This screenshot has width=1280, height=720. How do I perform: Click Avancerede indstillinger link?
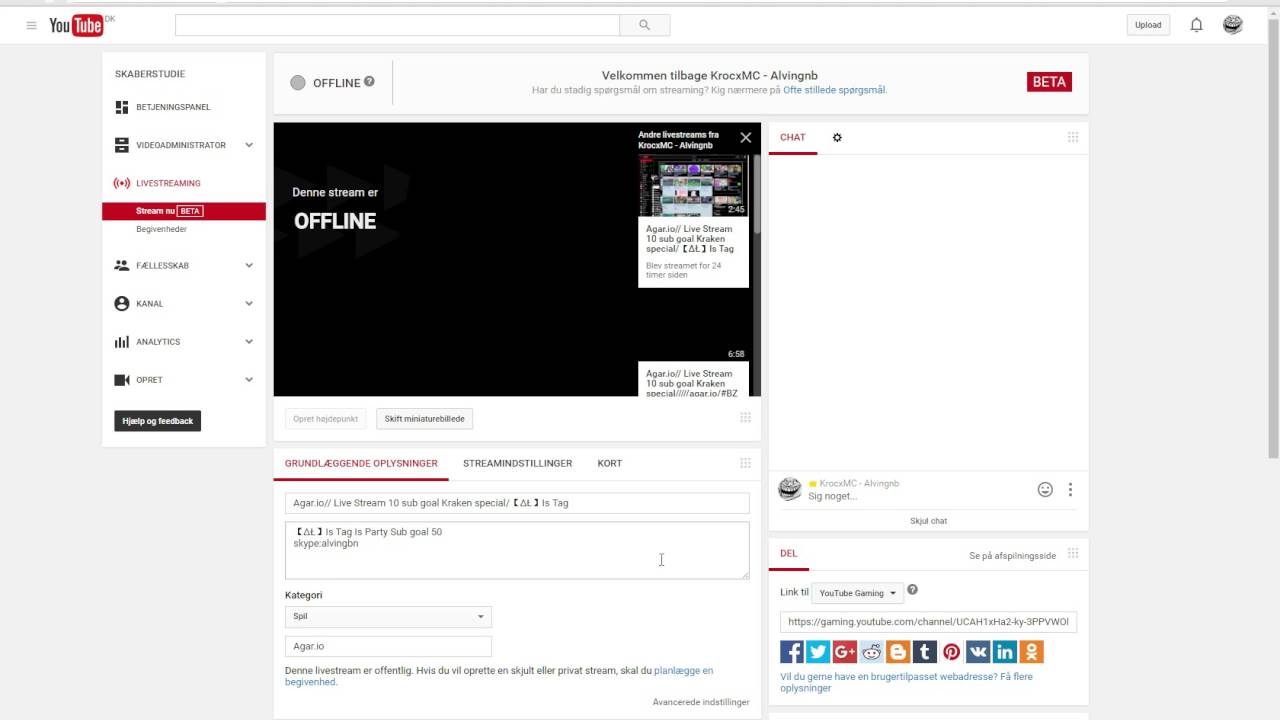coord(701,702)
